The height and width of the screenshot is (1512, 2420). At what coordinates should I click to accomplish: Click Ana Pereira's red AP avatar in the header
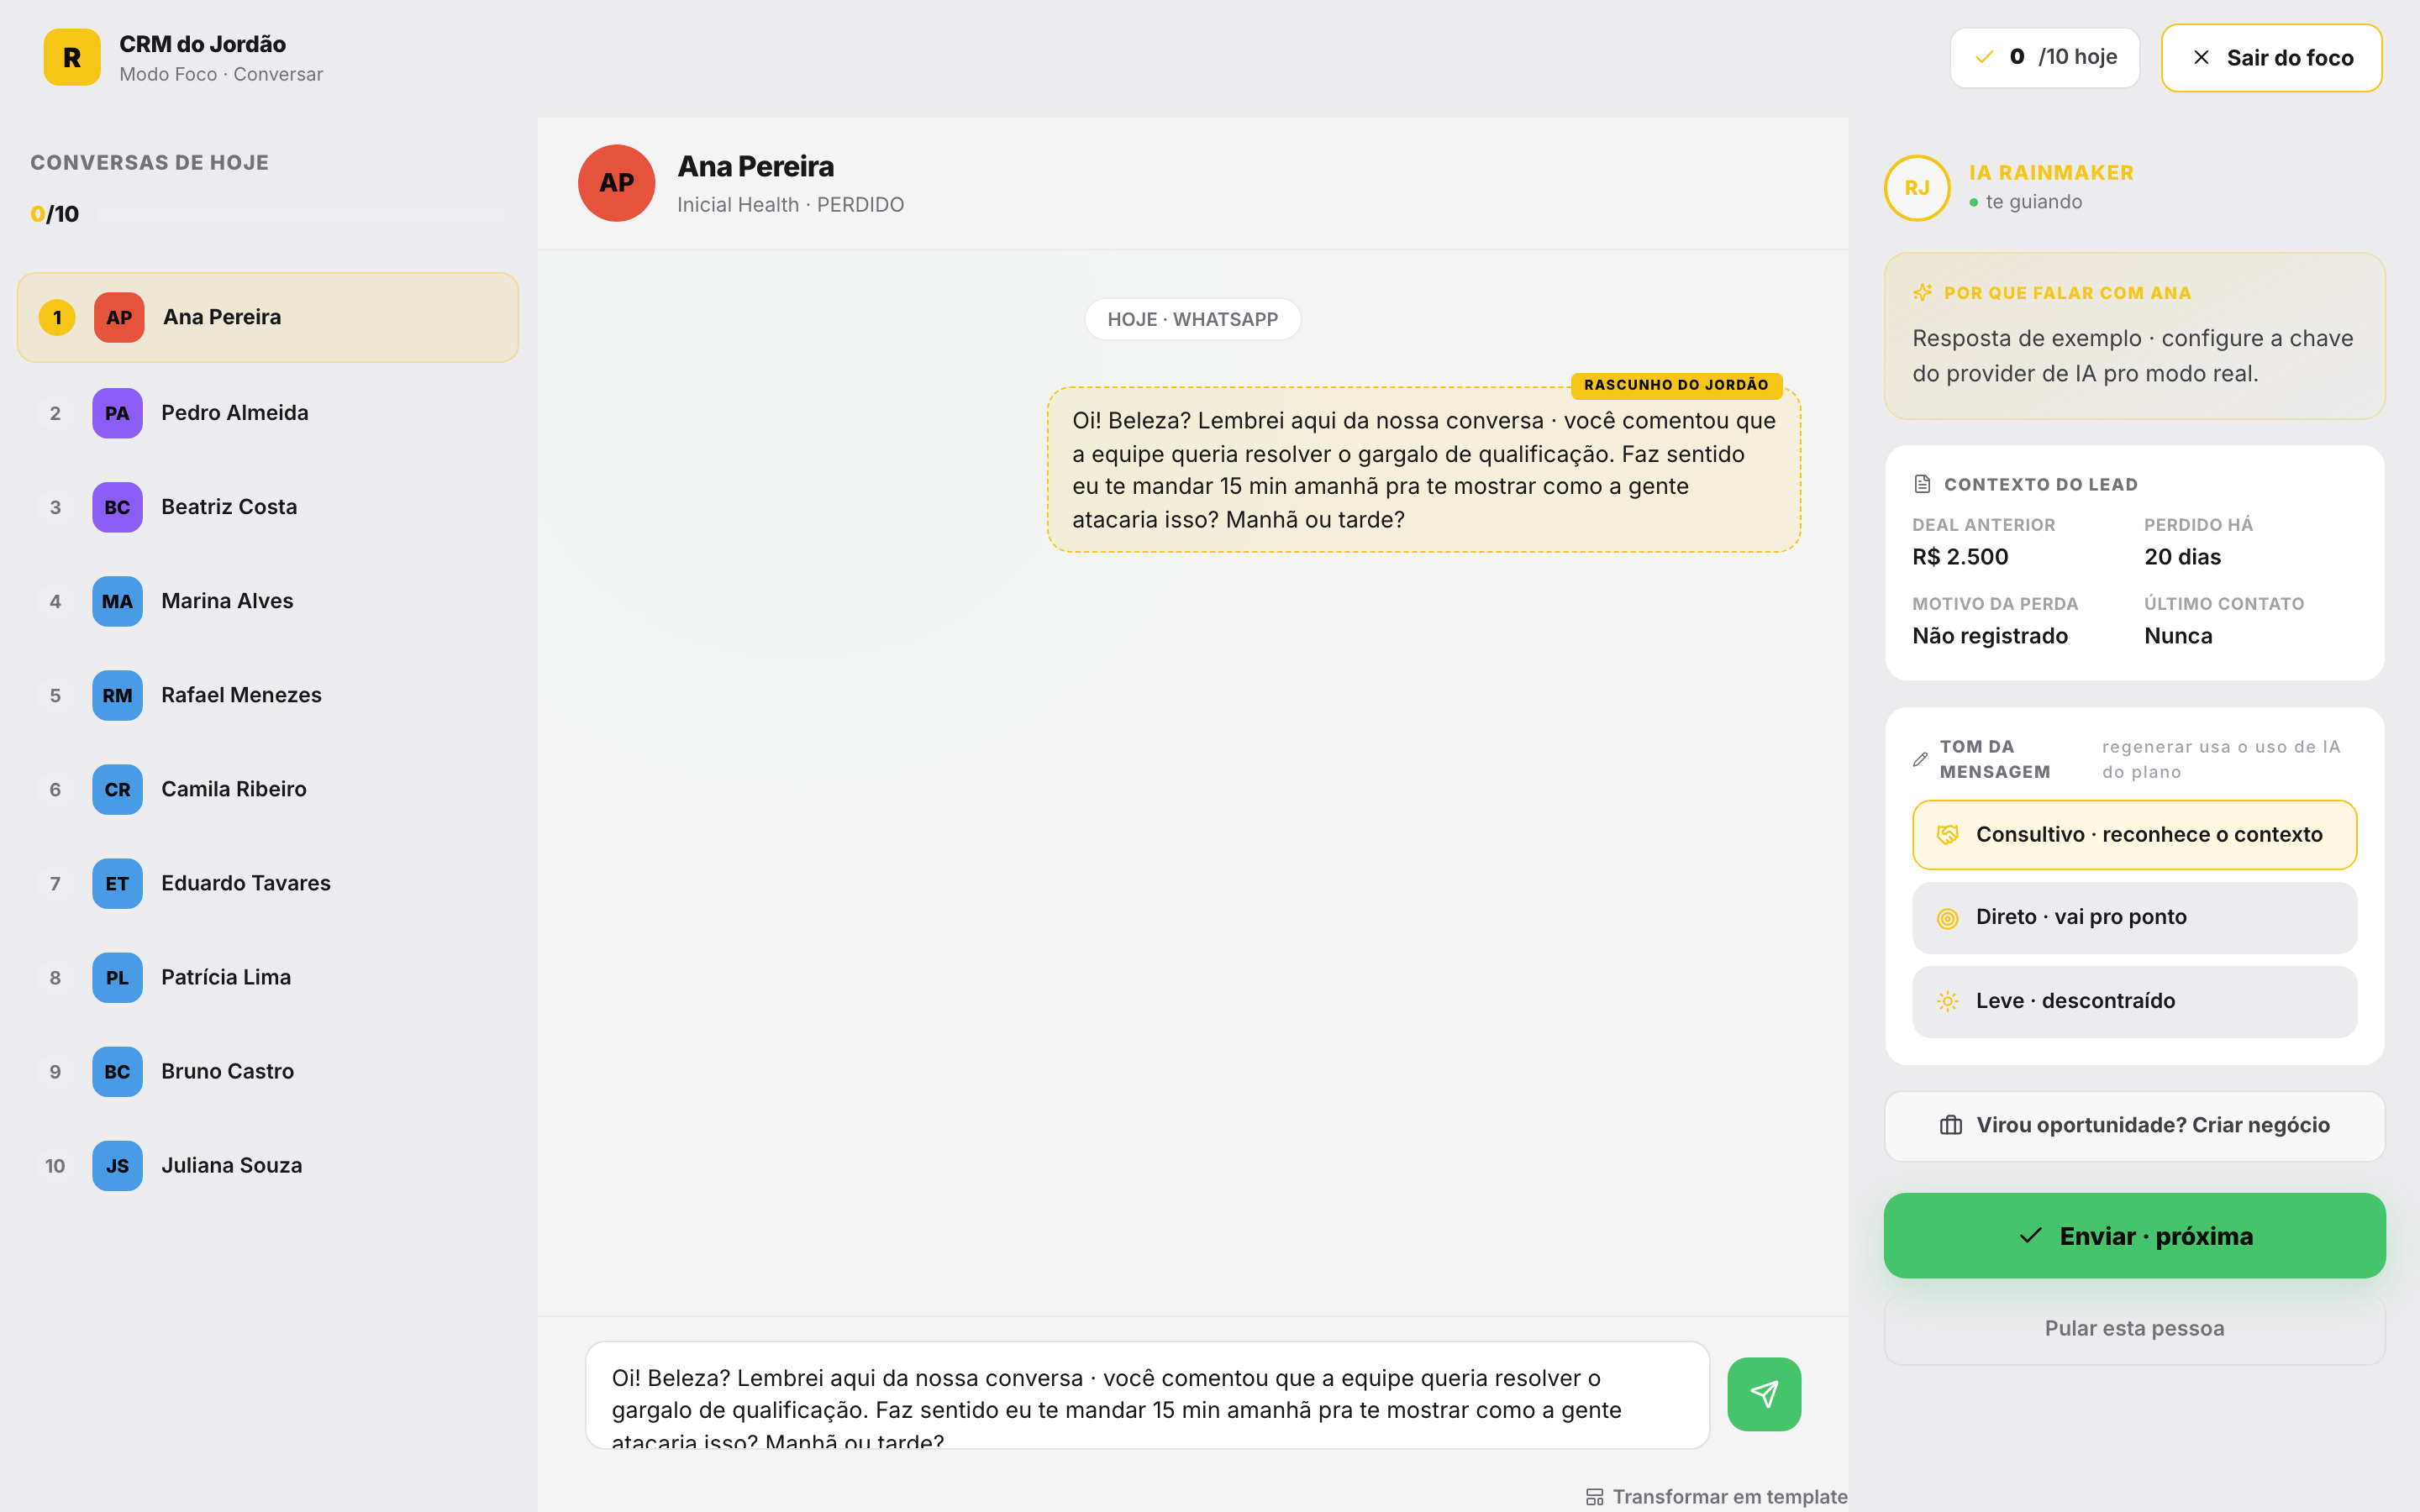(617, 183)
